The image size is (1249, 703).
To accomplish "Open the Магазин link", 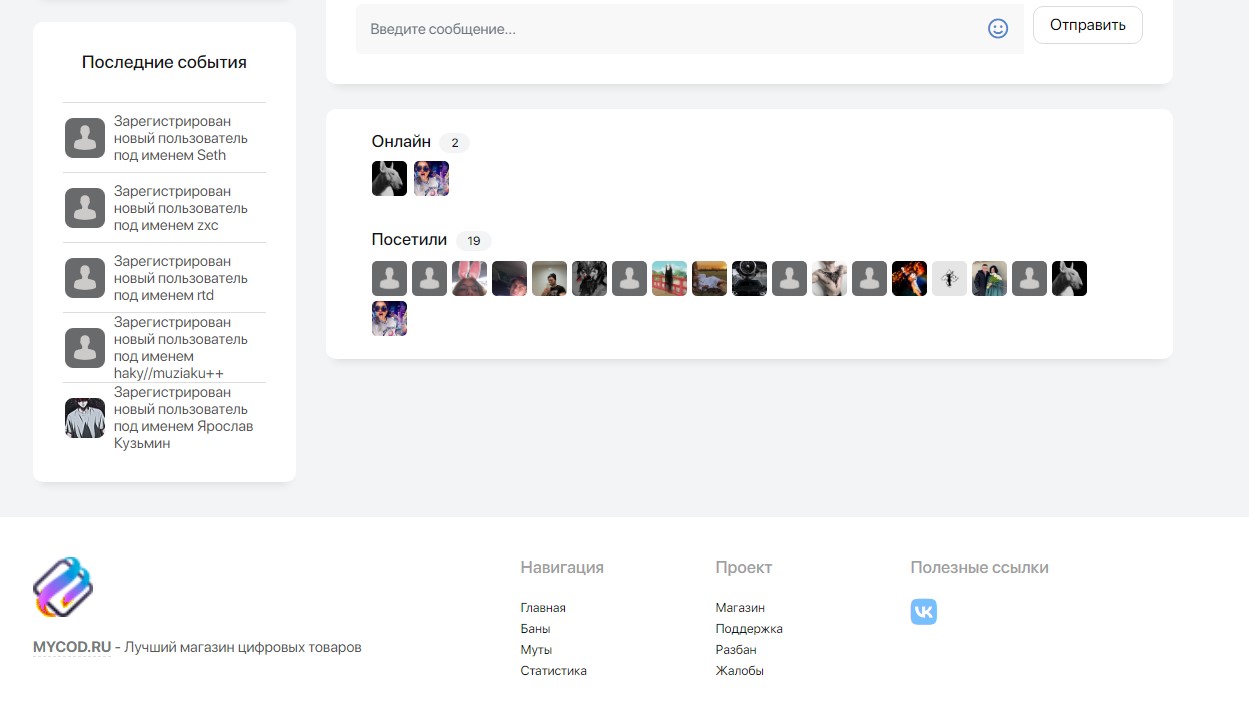I will click(740, 608).
